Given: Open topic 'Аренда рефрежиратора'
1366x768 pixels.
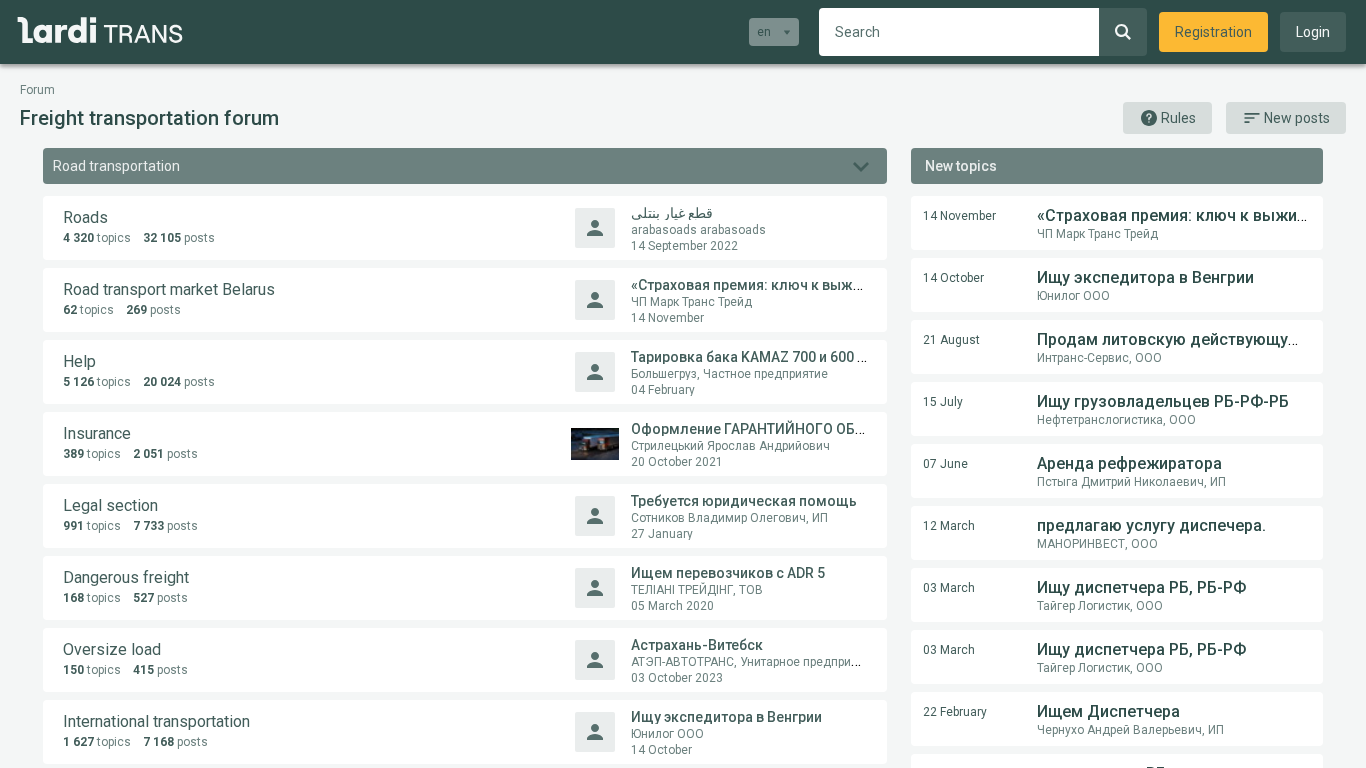Looking at the screenshot, I should coord(1128,463).
